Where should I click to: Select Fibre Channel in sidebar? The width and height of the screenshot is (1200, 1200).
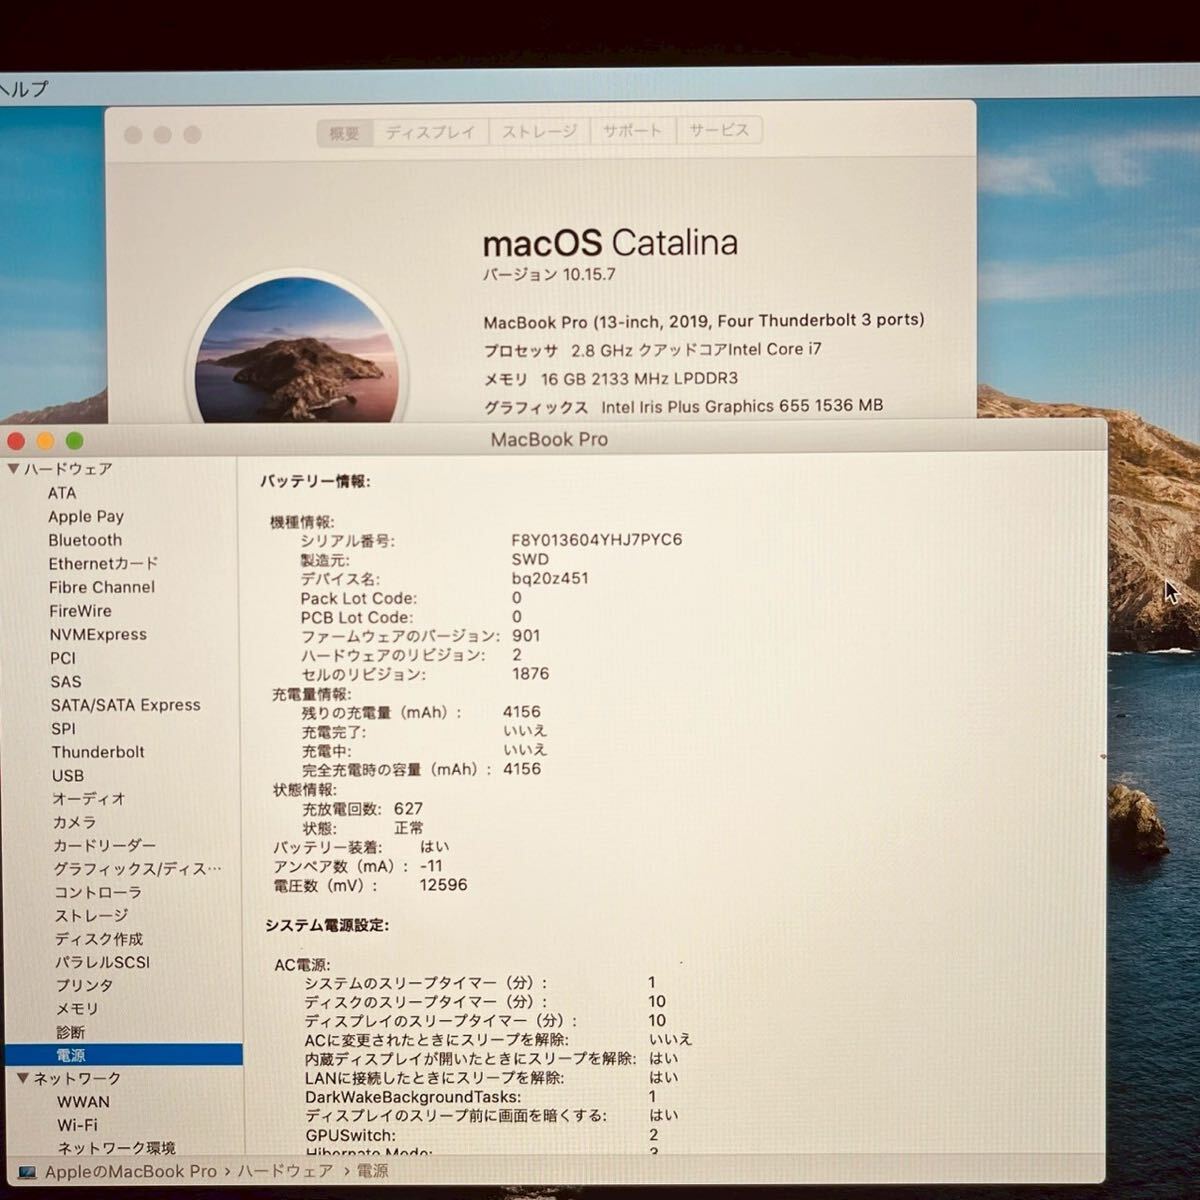tap(102, 588)
